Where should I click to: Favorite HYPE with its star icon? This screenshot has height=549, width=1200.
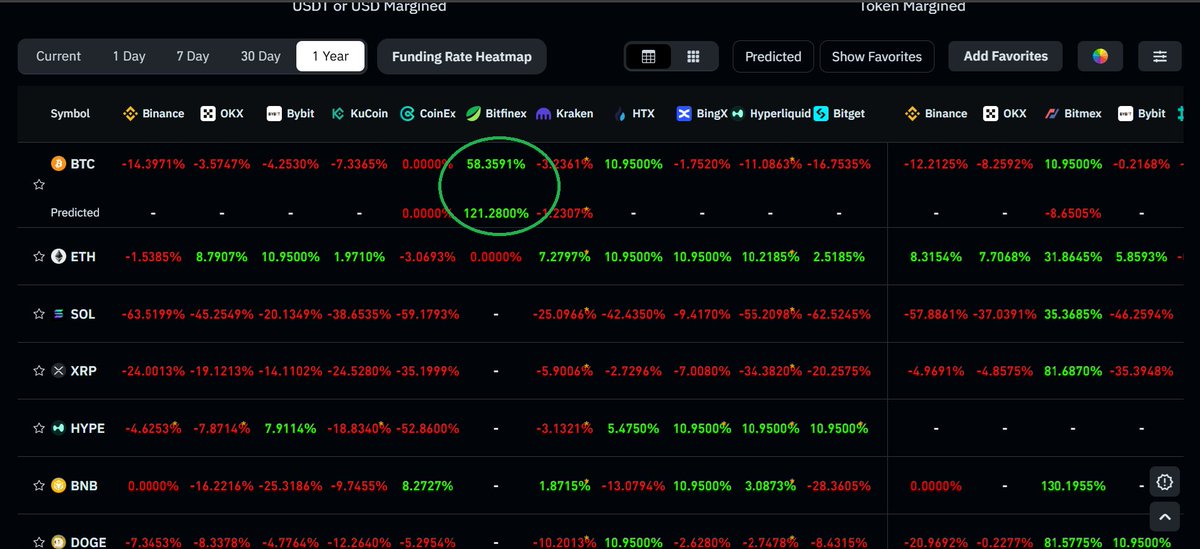tap(39, 428)
